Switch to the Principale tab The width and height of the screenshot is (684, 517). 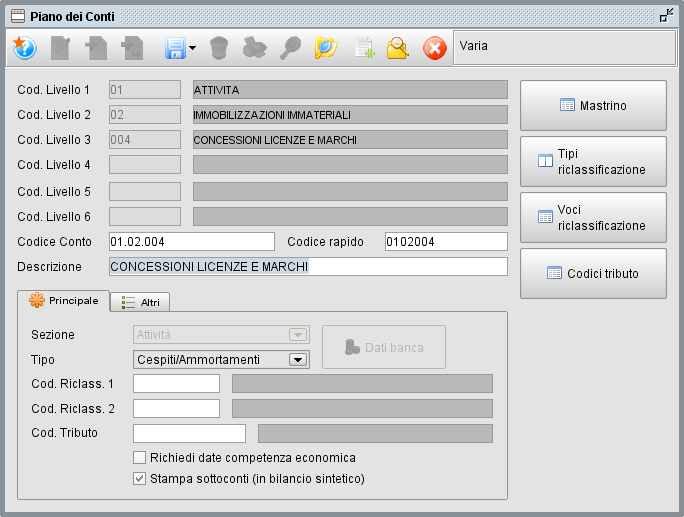pos(64,301)
